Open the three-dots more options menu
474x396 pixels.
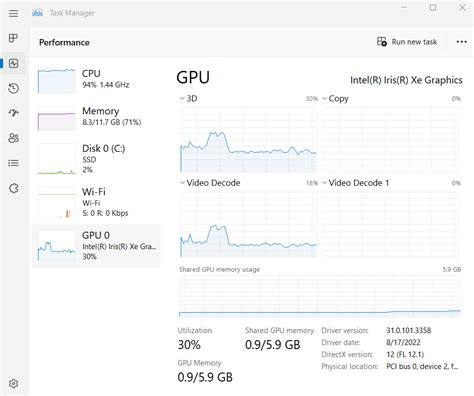461,42
